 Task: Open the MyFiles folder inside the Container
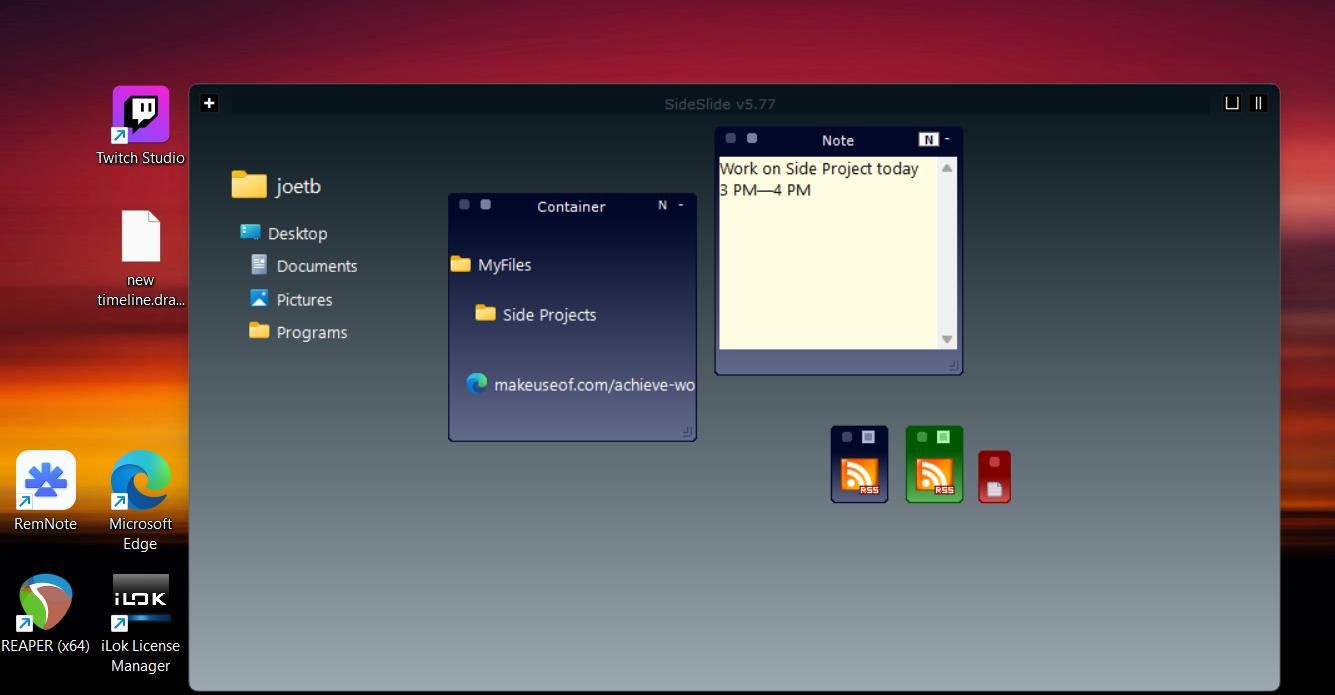[505, 264]
